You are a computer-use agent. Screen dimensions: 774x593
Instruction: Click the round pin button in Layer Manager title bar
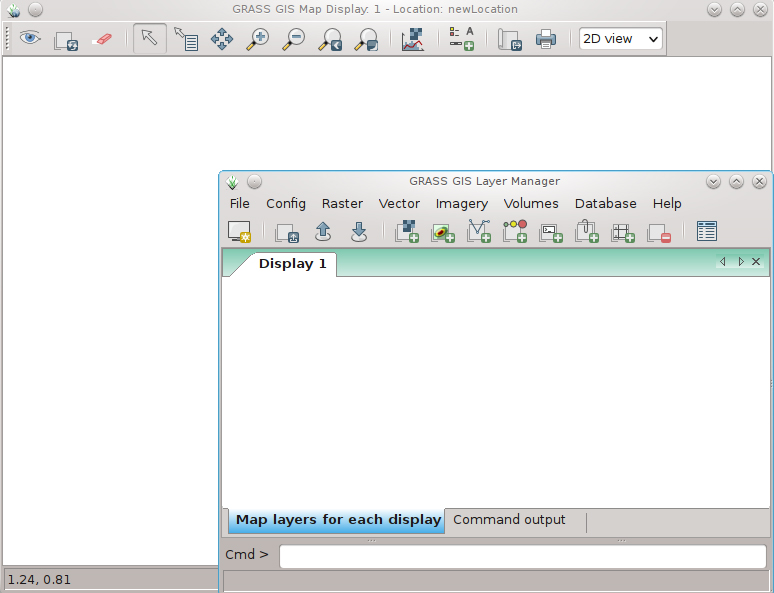point(254,182)
